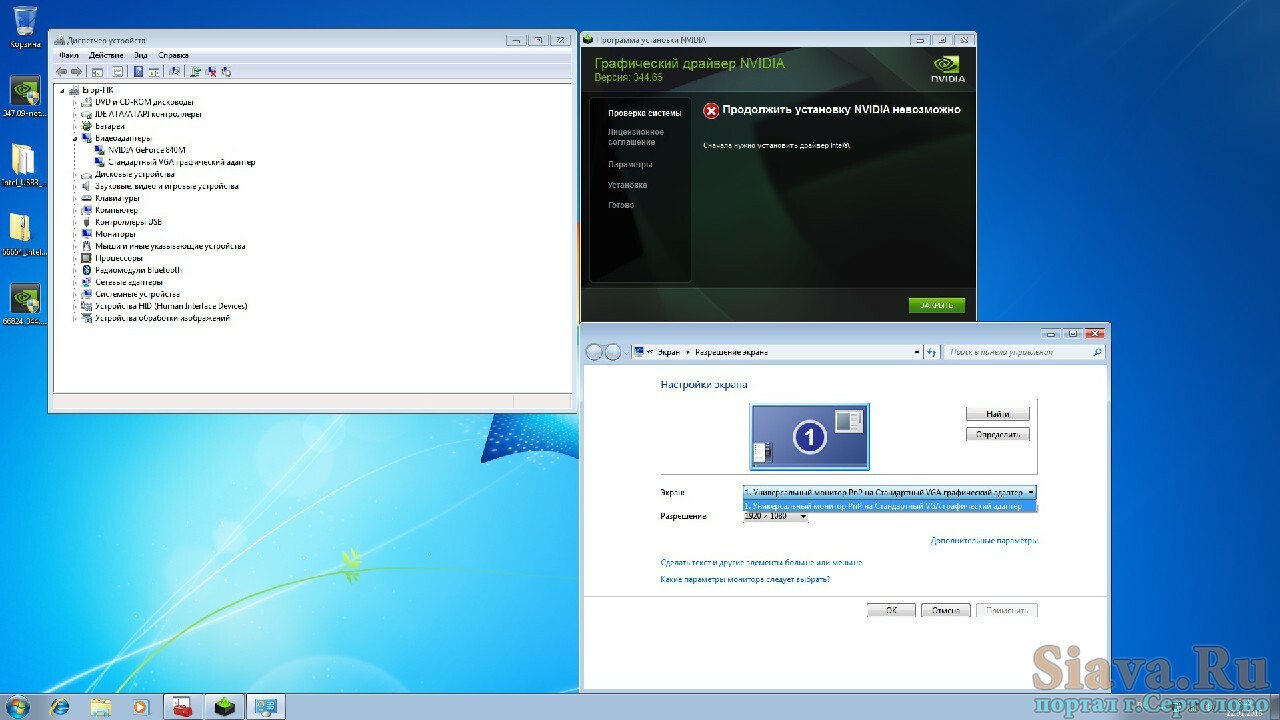Viewport: 1280px width, 720px height.
Task: Open the Дополнительные параметры link
Action: tap(984, 541)
